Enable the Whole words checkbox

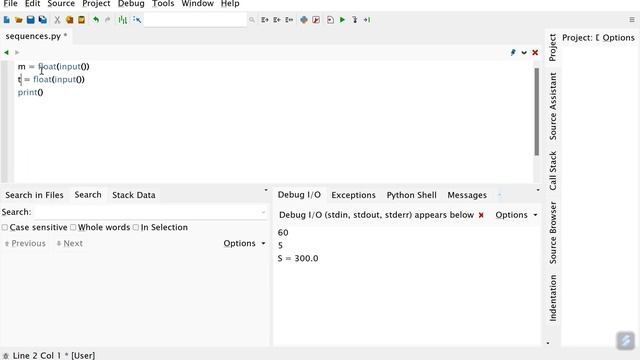(73, 227)
